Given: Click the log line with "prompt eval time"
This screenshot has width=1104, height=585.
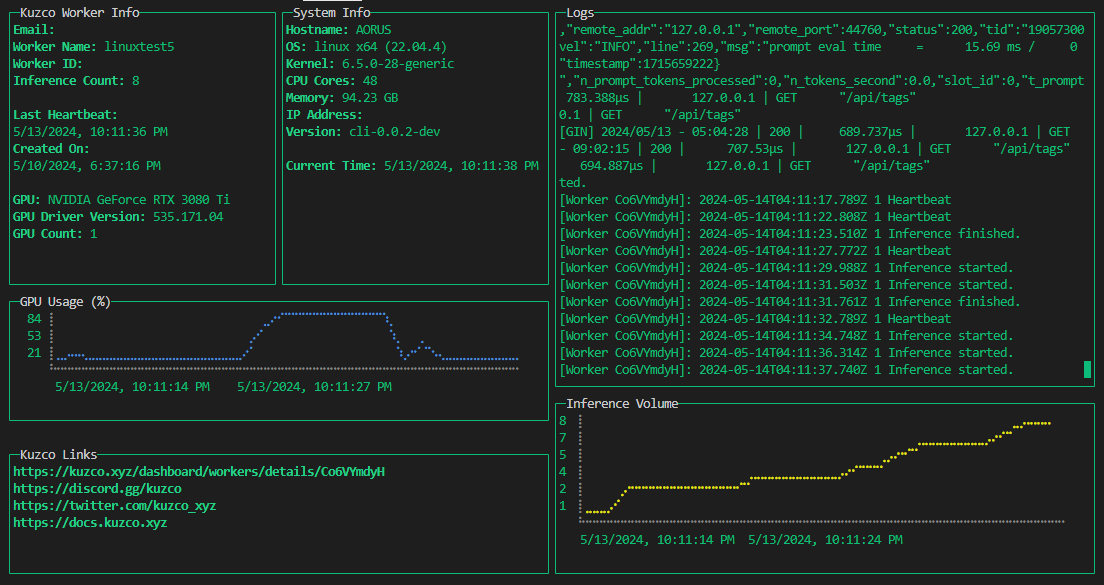Looking at the screenshot, I should [x=818, y=46].
